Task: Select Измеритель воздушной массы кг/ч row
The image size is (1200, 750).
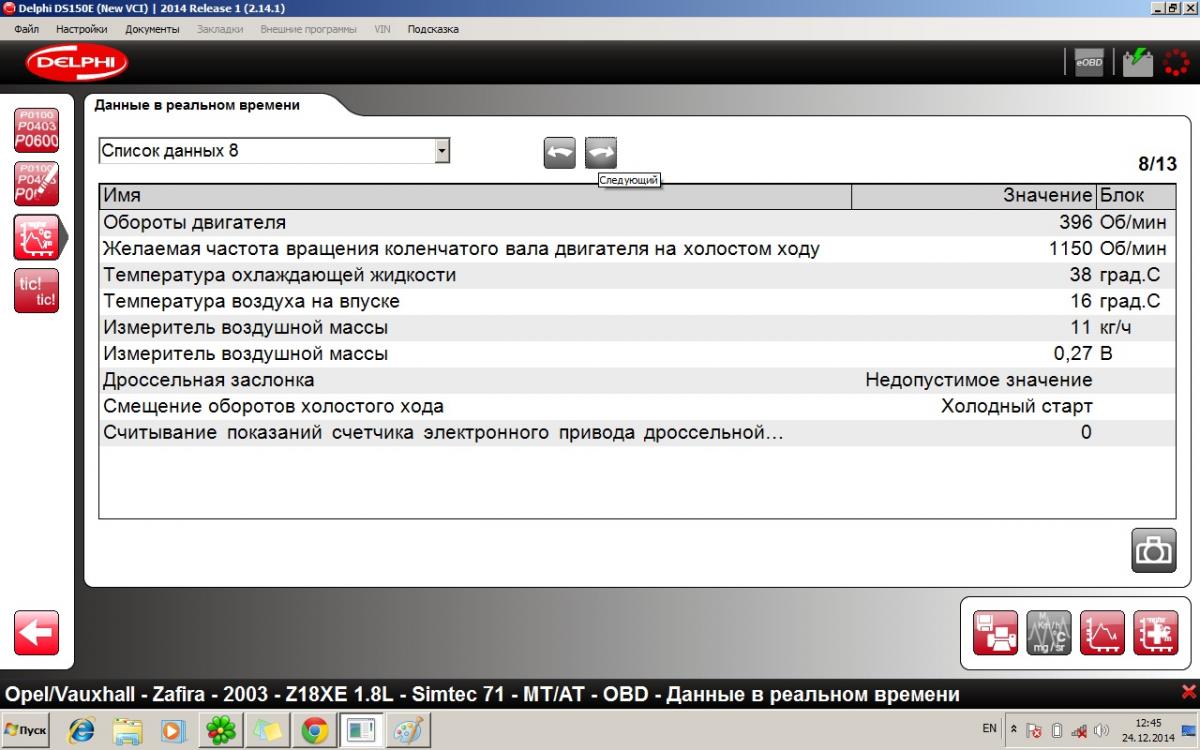Action: (635, 327)
